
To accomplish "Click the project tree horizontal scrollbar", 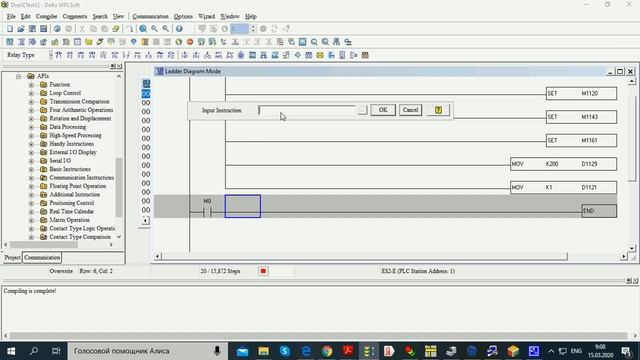I will click(x=44, y=244).
